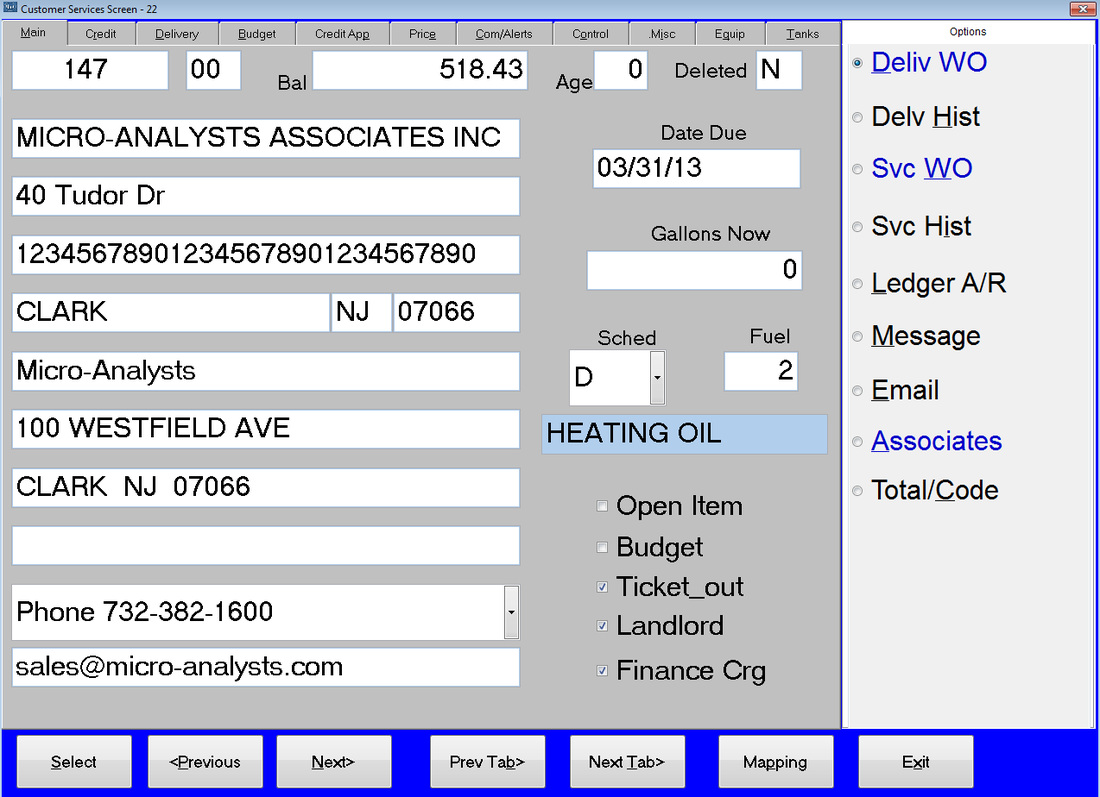
Task: Choose the Total/Code radio option
Action: [x=857, y=491]
